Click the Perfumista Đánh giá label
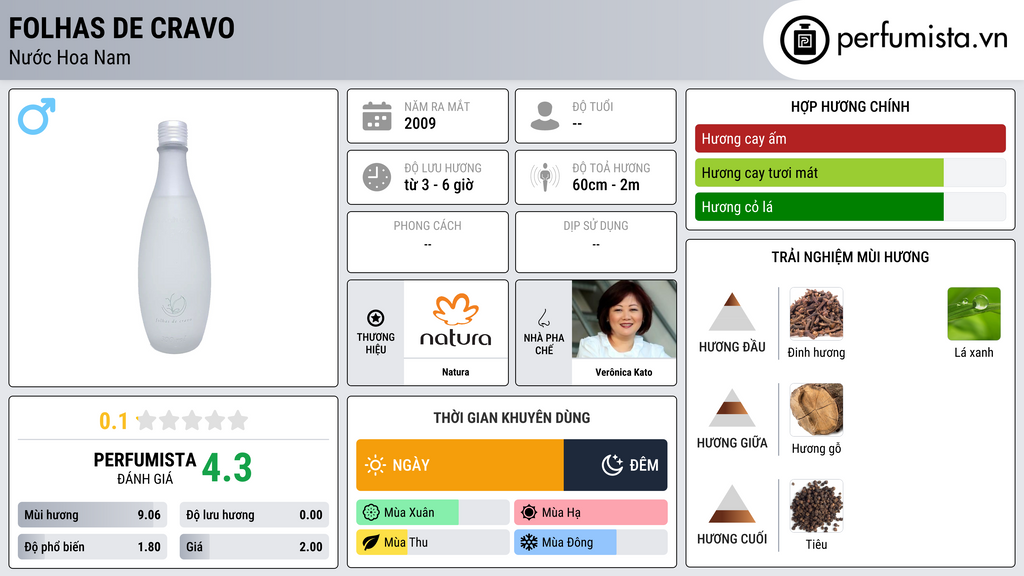 145,468
